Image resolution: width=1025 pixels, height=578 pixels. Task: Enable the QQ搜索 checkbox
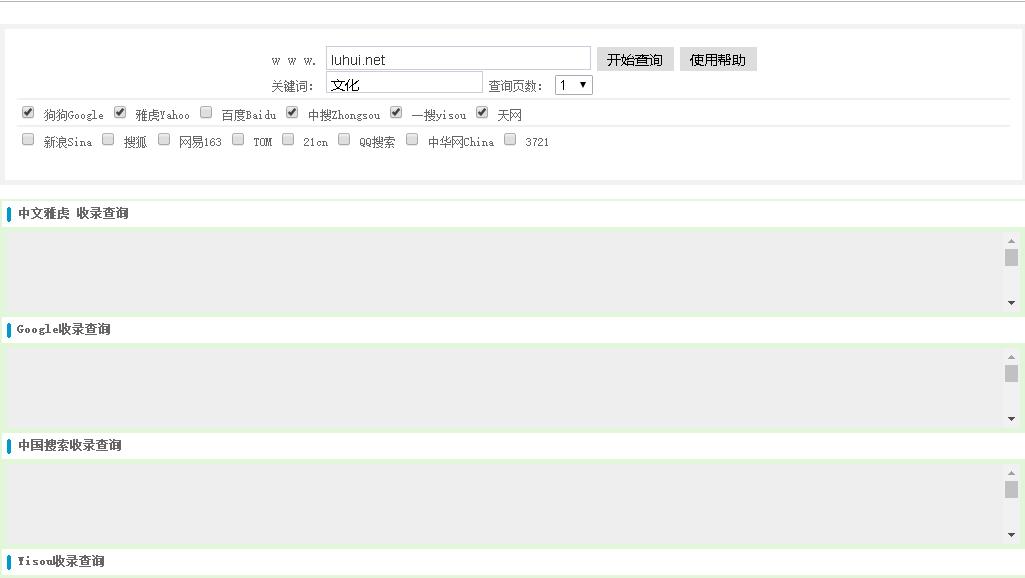(x=344, y=139)
